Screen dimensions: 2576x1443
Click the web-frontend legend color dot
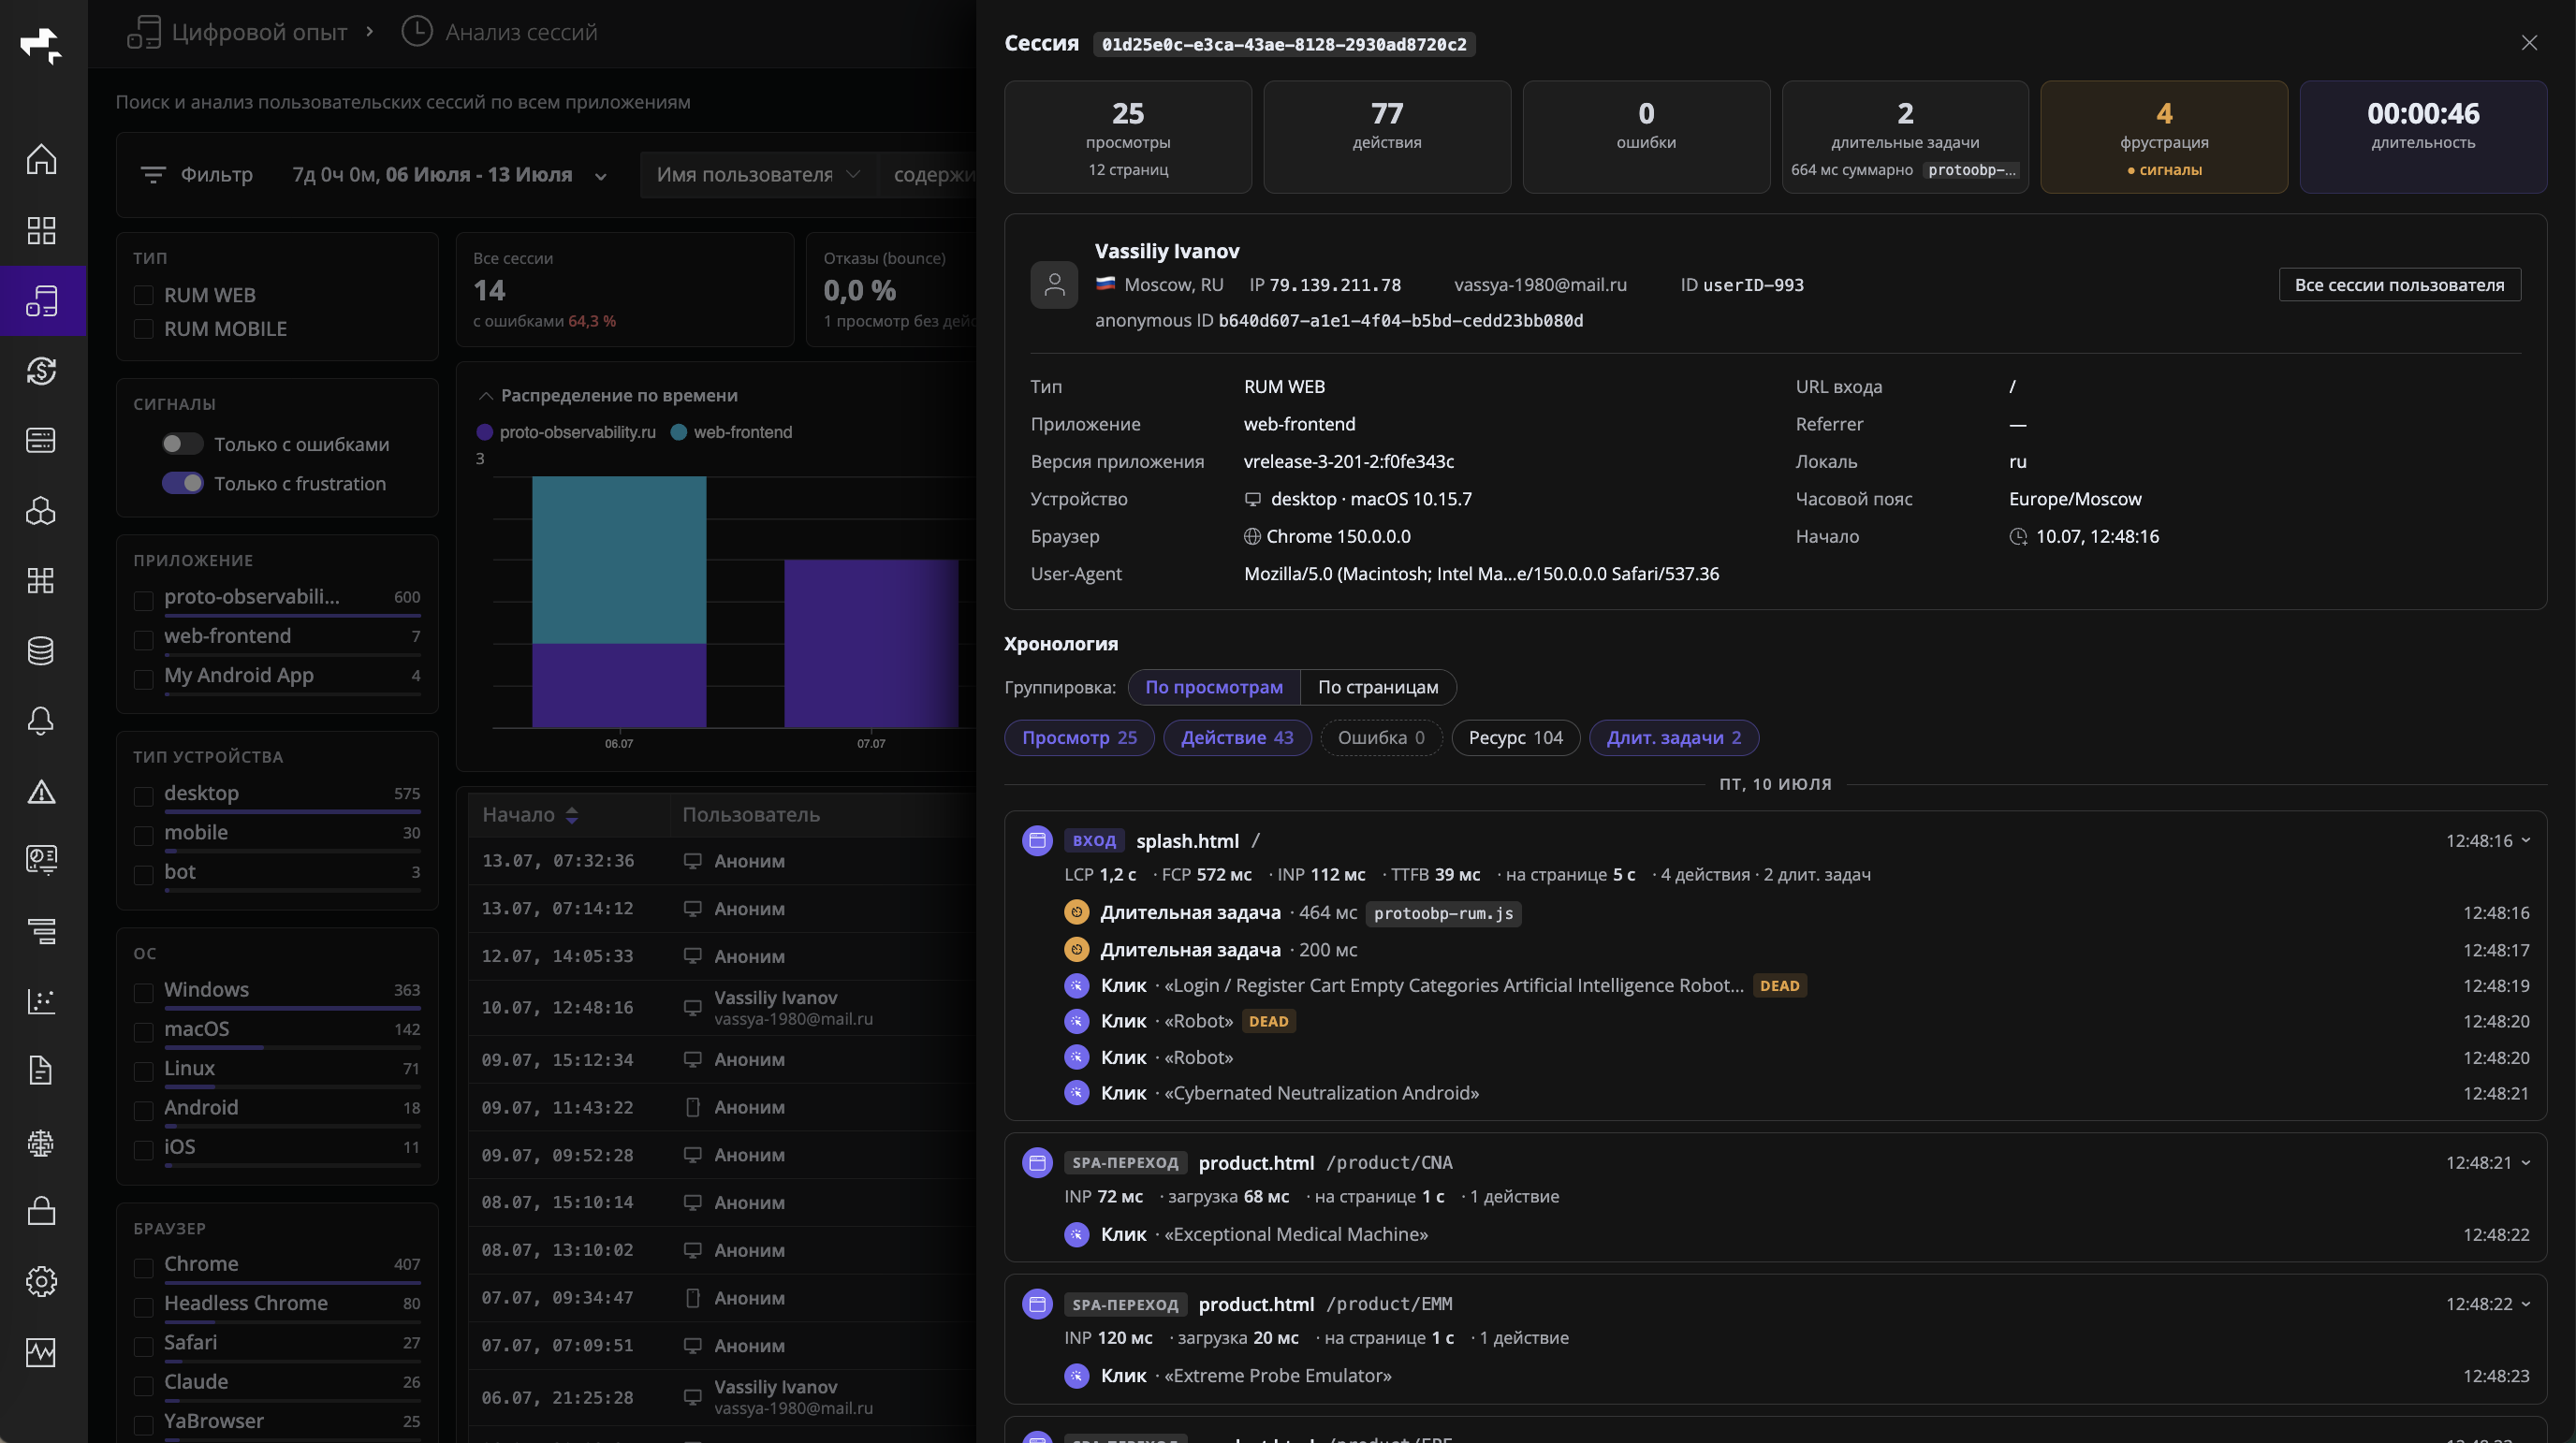pos(678,432)
